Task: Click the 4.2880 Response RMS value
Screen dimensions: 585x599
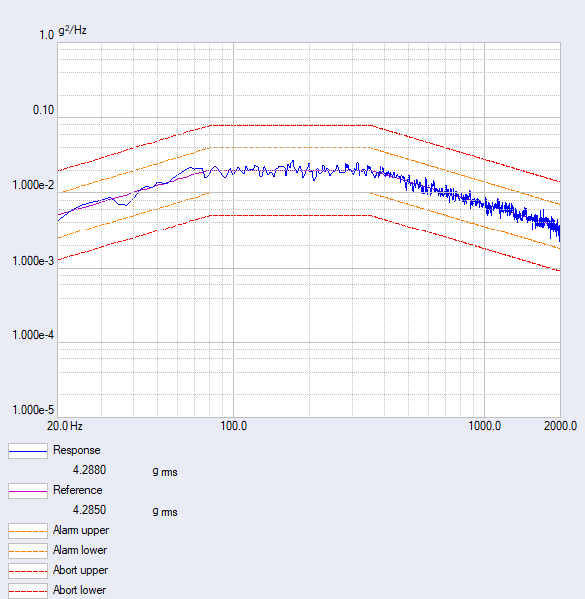Action: point(89,470)
